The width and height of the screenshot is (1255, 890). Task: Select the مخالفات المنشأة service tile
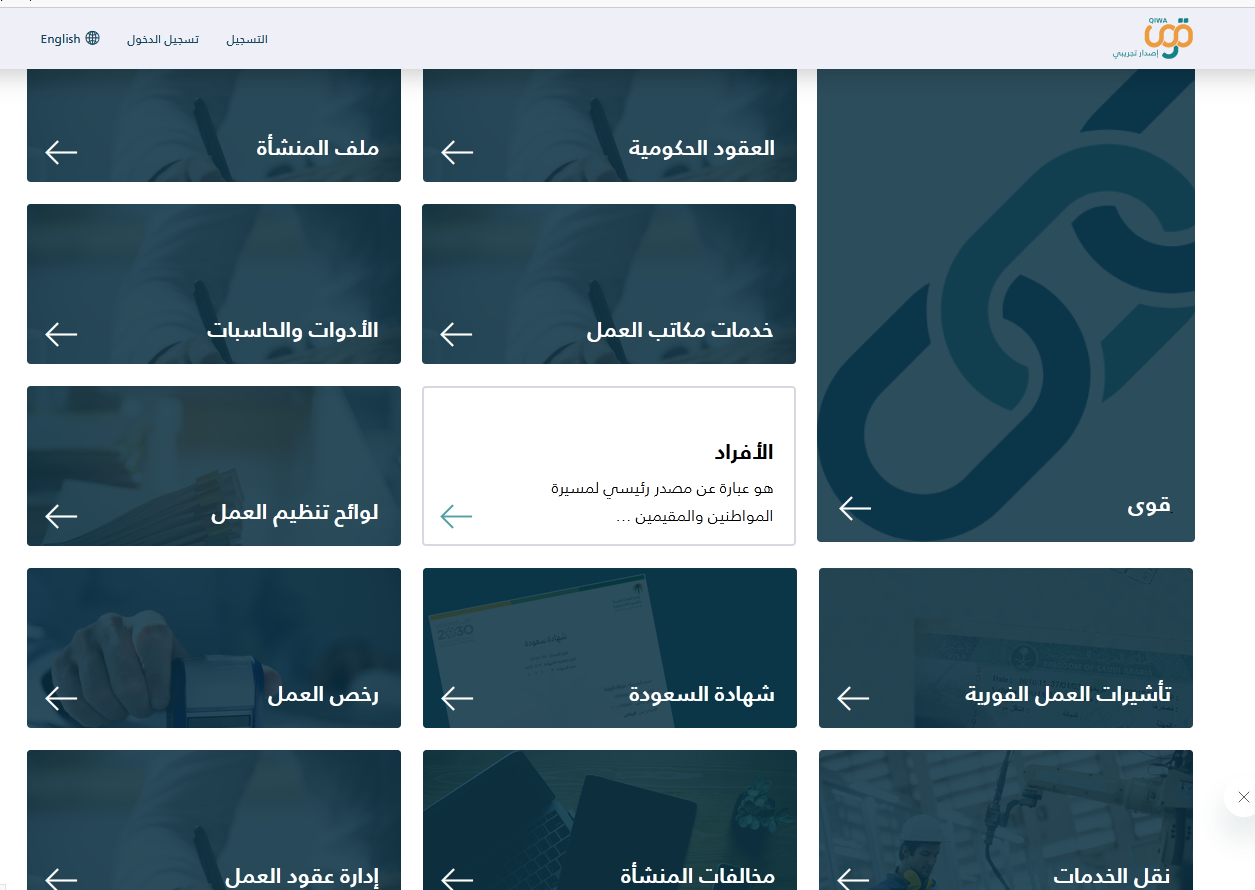point(609,820)
